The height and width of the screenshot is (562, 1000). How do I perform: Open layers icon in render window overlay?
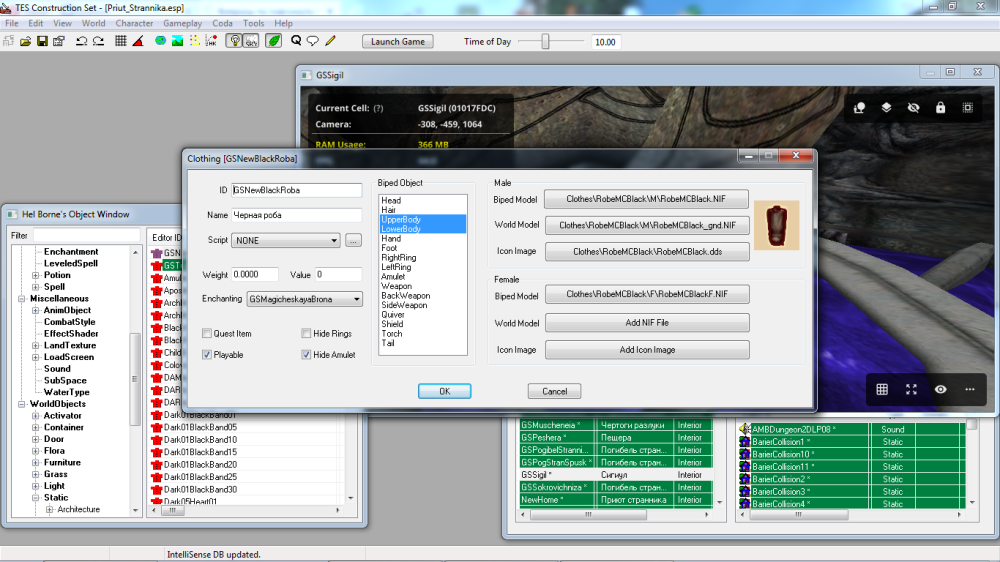click(x=886, y=108)
